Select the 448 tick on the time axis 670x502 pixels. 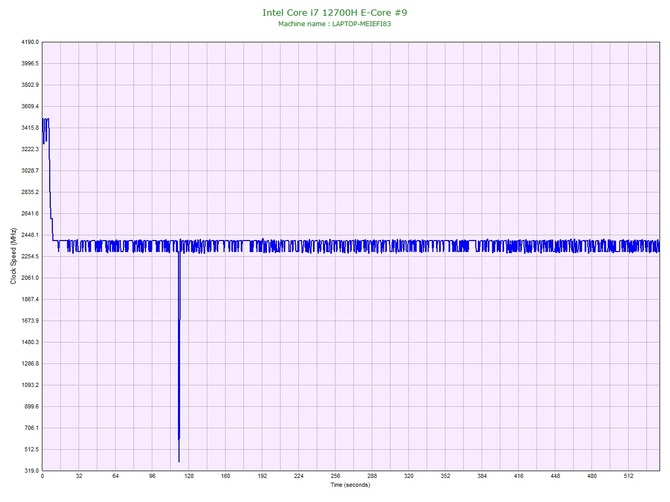point(555,476)
